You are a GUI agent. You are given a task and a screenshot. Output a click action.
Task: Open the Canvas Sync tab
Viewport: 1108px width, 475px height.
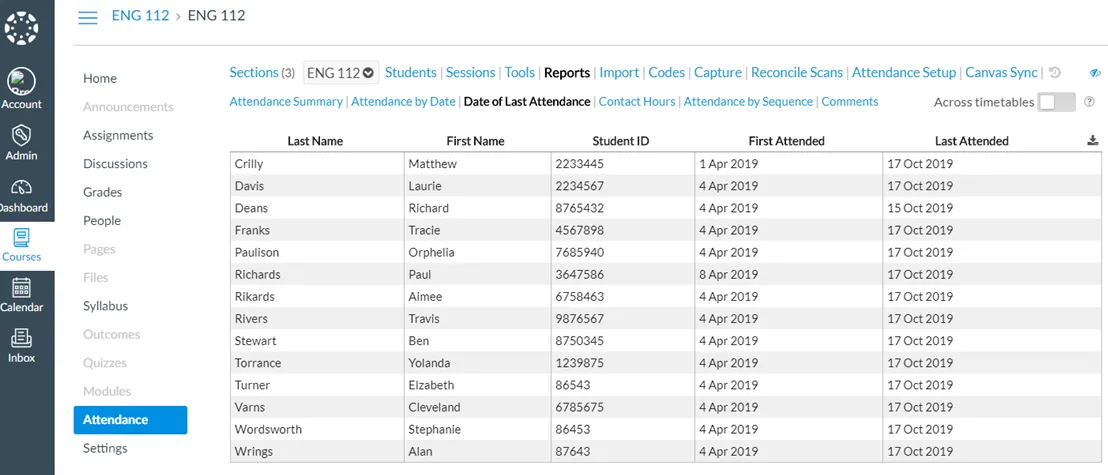point(1001,72)
